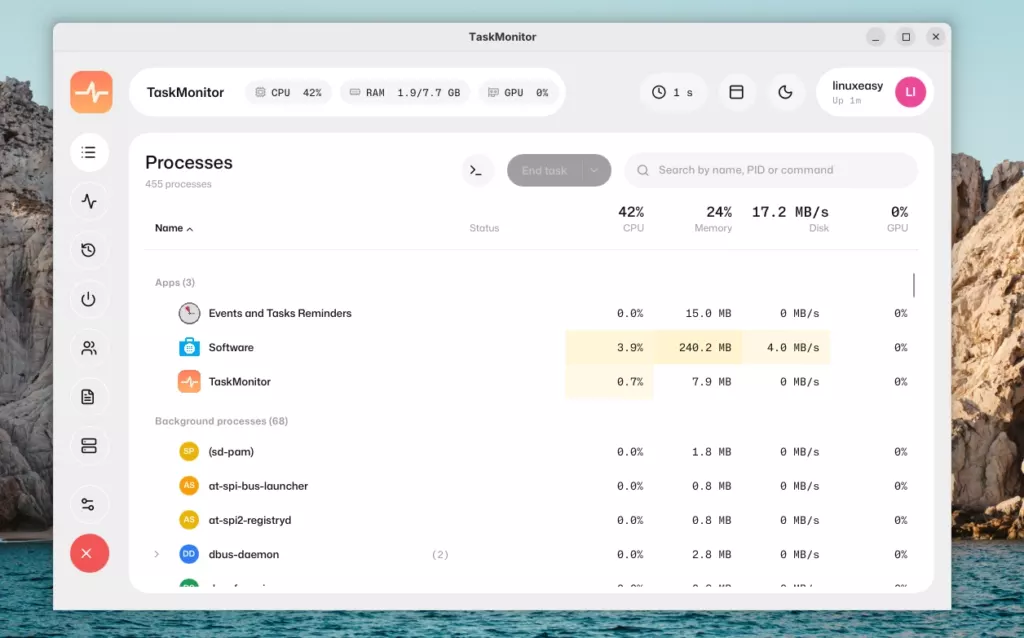Expand the dbus-daemon process group
Screen dimensions: 1024x638
point(157,554)
